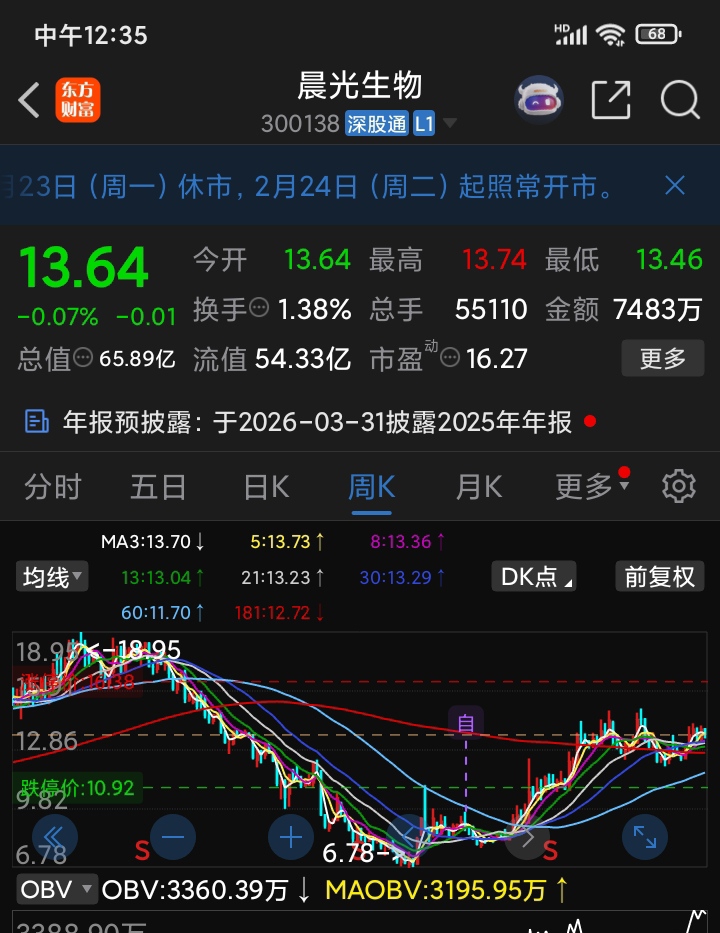Viewport: 720px width, 933px height.
Task: Tap the info icon beside 总值
Action: 83,358
